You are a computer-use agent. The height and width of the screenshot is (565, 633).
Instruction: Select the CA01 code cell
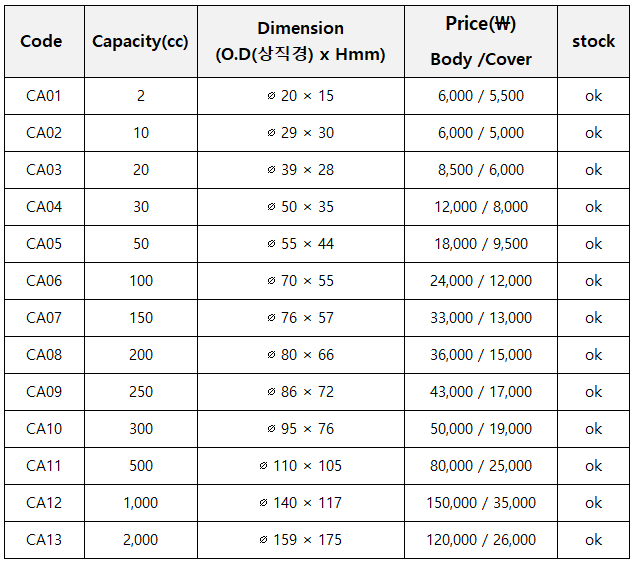coord(44,96)
